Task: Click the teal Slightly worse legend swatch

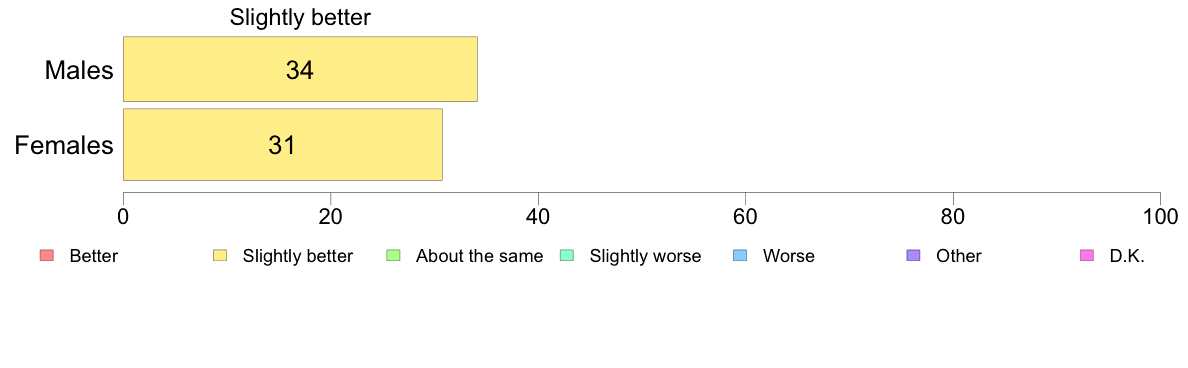Action: (x=566, y=256)
